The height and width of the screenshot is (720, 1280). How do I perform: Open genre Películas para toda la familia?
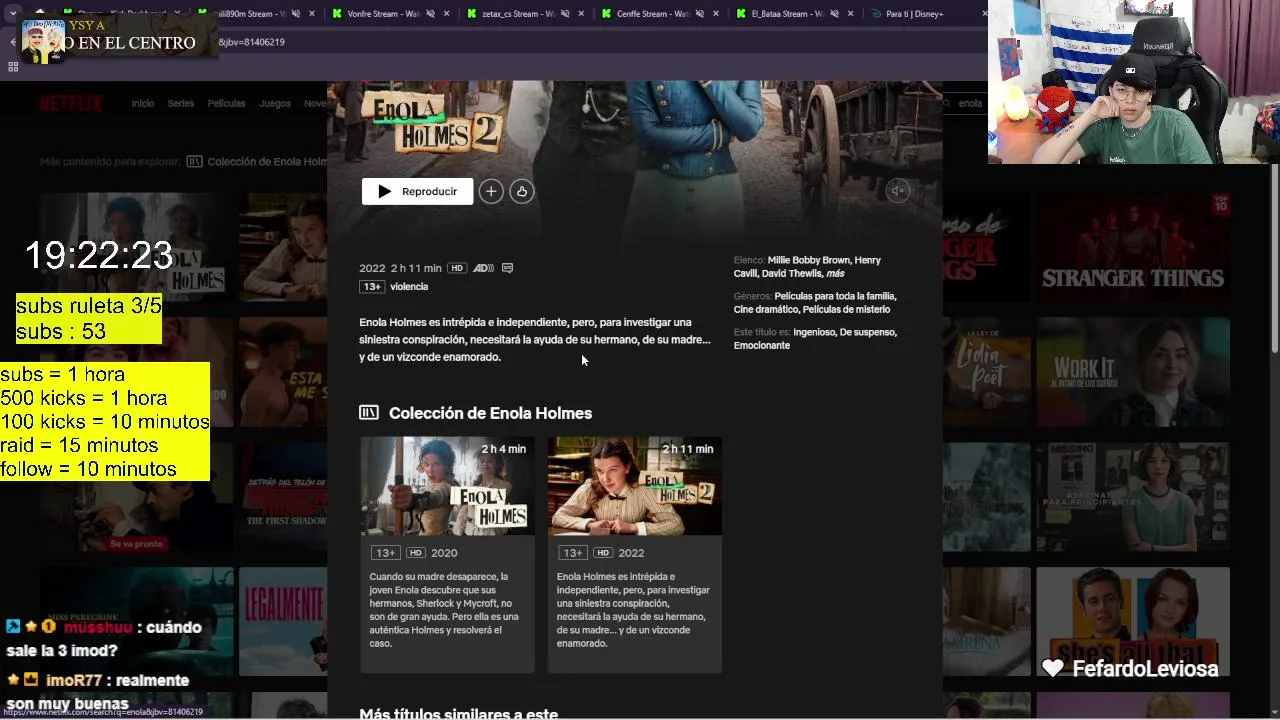[835, 296]
